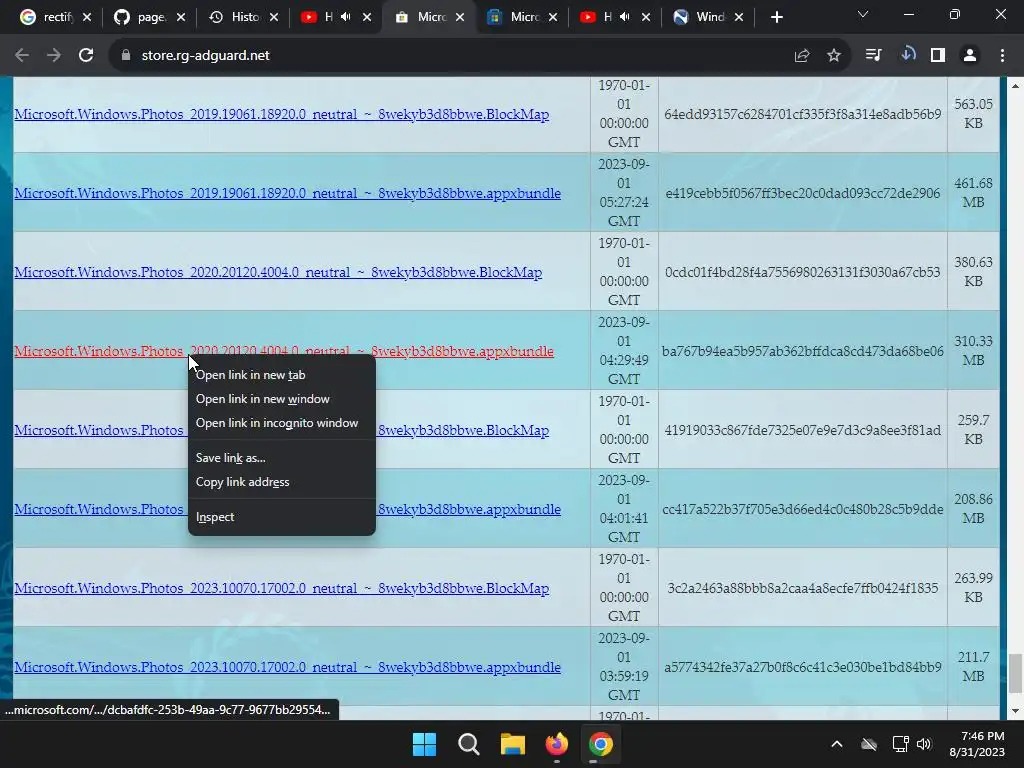
Task: Choose 'Open link in new window'
Action: coord(281,399)
